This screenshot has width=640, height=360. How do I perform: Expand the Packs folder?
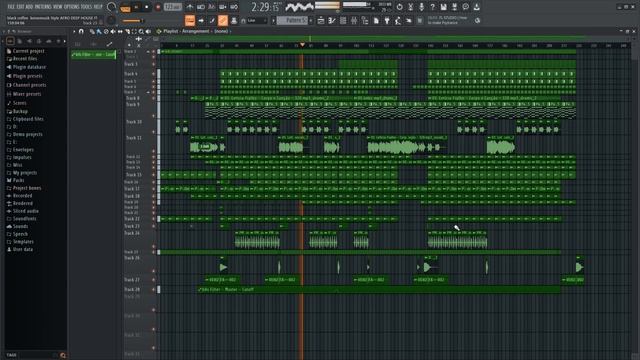point(18,180)
